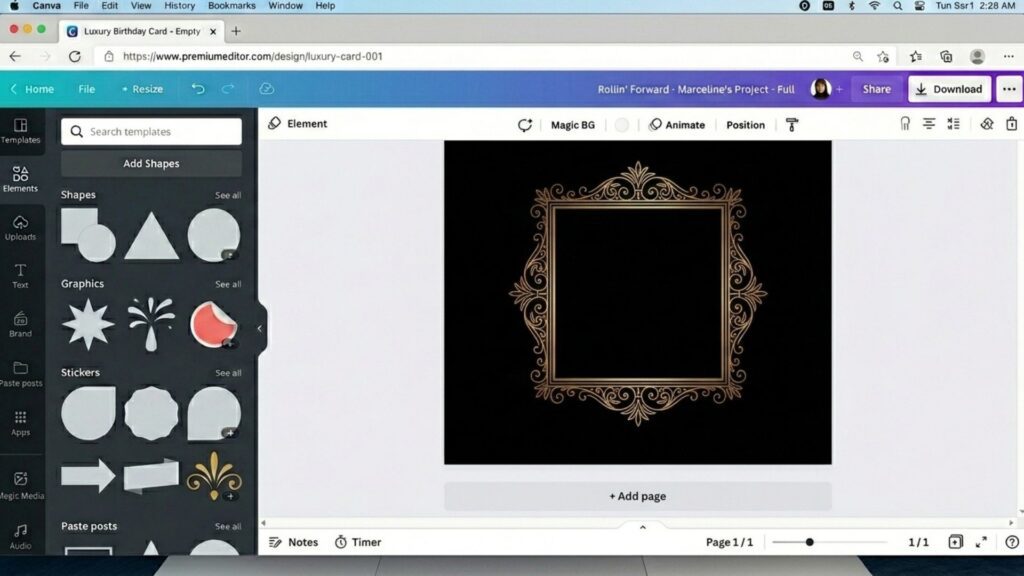Click the Share button

coord(876,89)
